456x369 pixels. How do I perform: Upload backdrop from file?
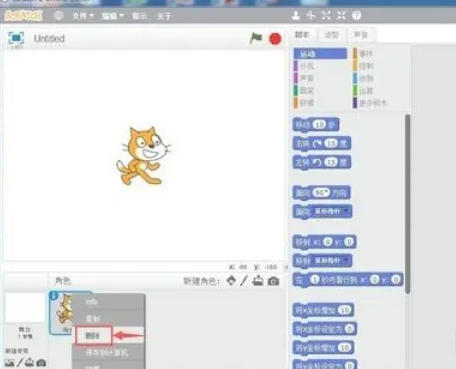[29, 362]
